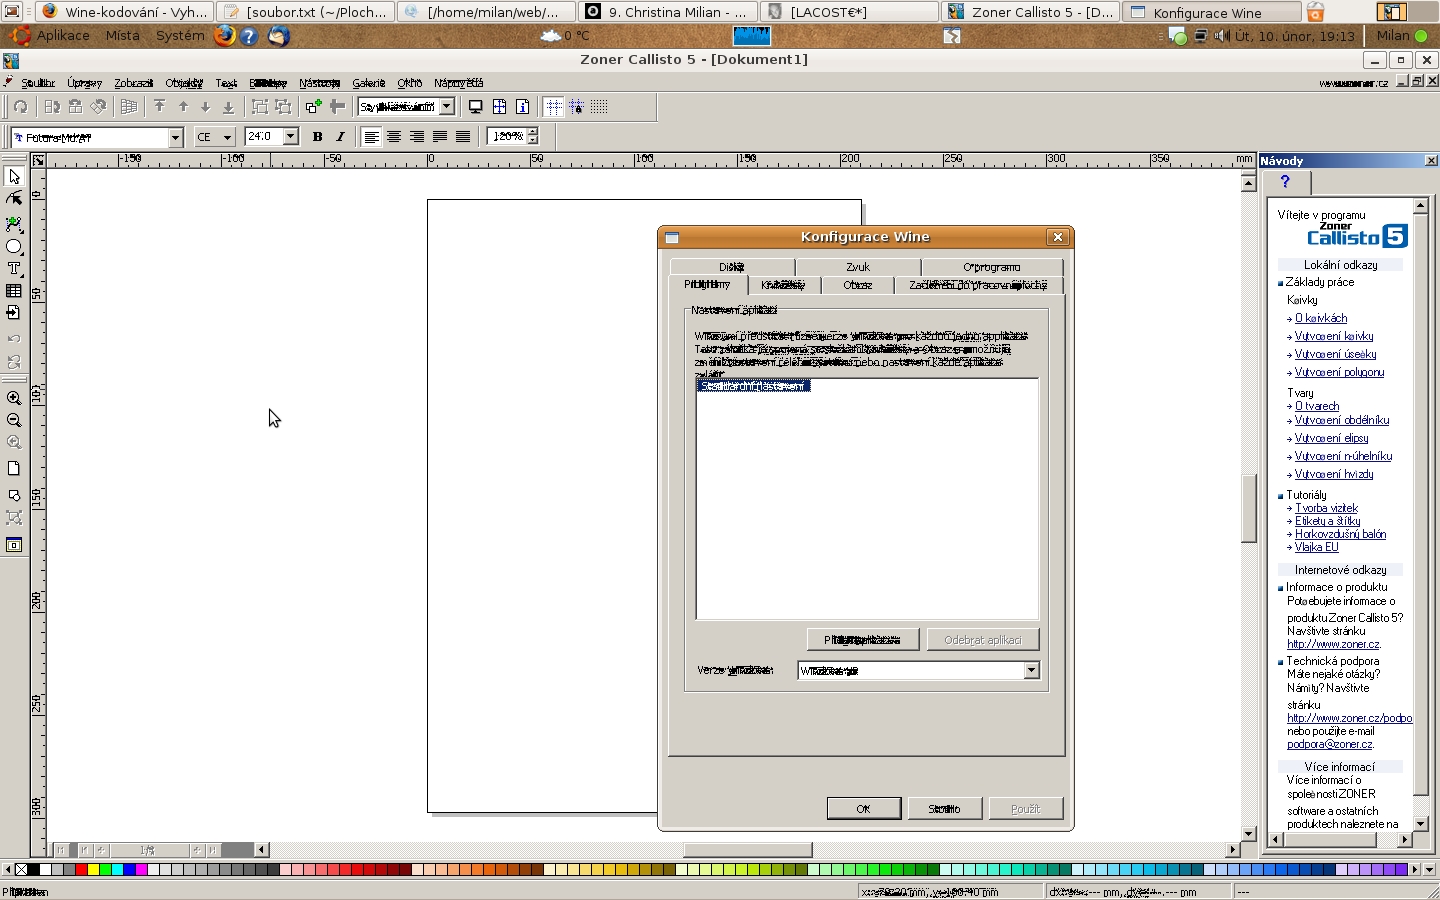Click OK in Konfigurace Wine dialog
1440x900 pixels.
pyautogui.click(x=864, y=808)
